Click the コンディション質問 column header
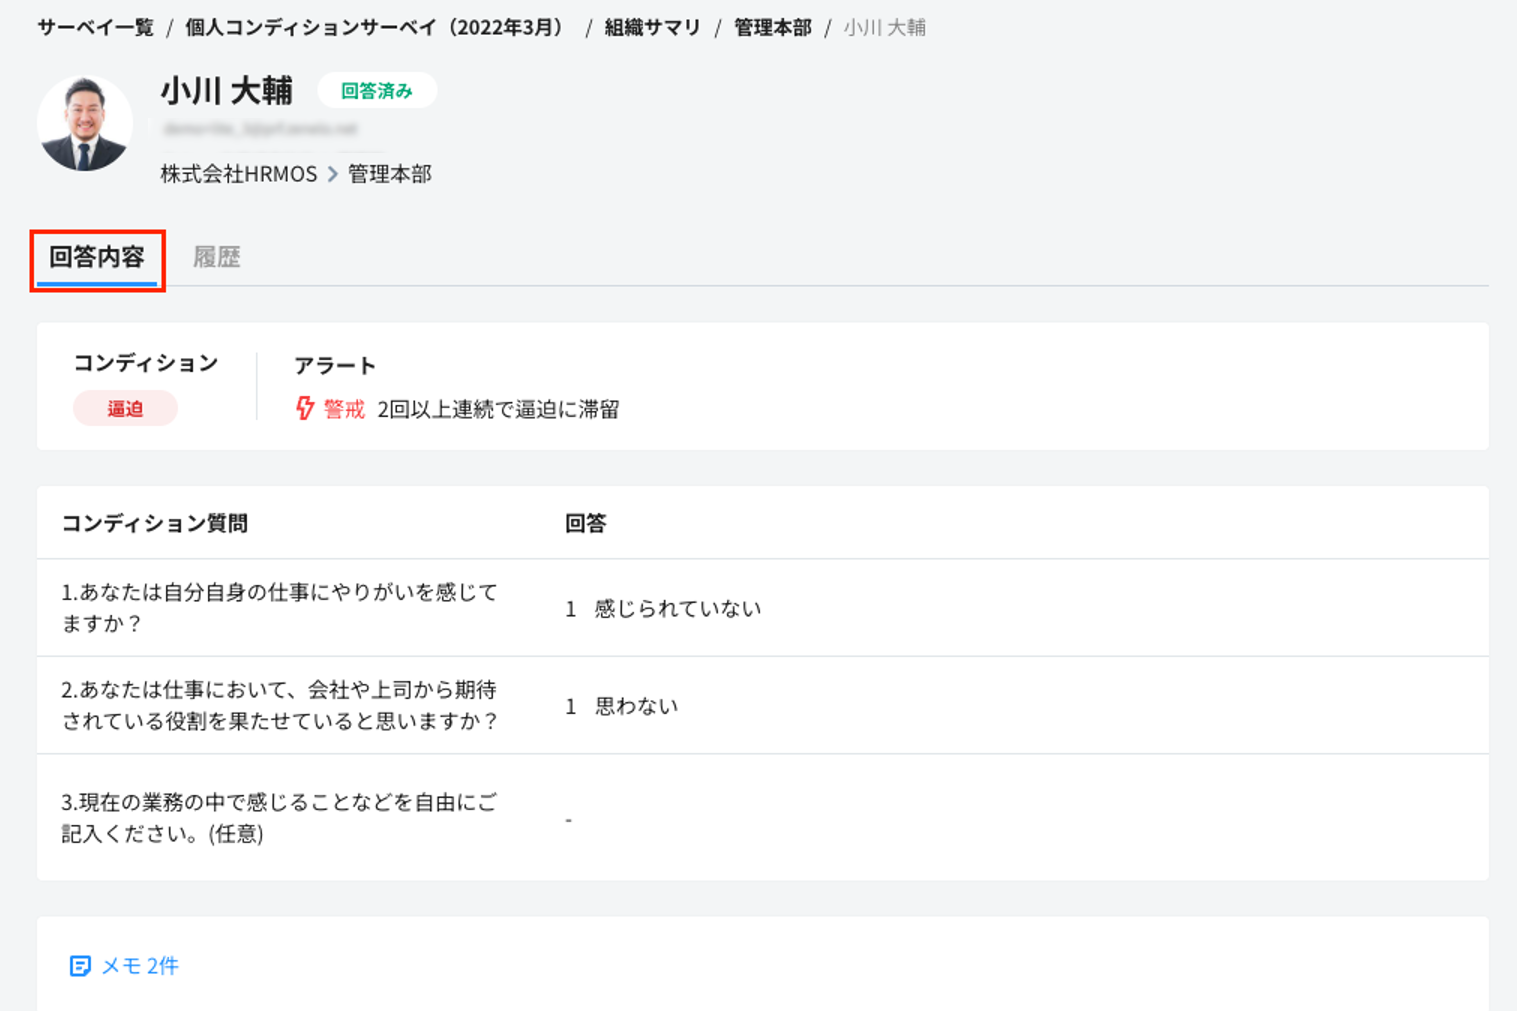The image size is (1517, 1011). [x=155, y=524]
